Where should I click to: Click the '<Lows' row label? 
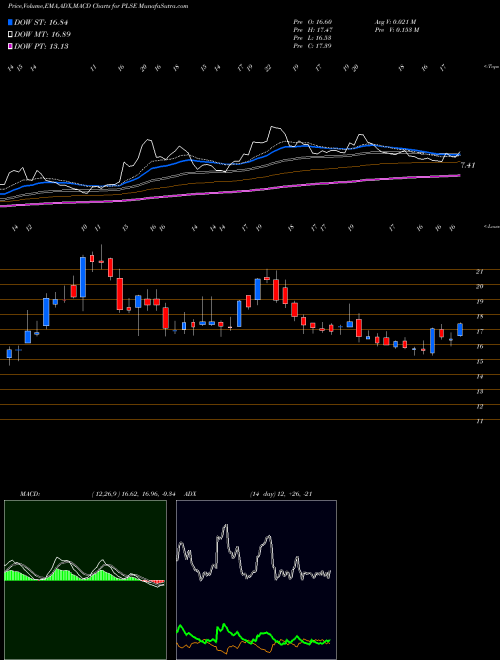[x=491, y=226]
